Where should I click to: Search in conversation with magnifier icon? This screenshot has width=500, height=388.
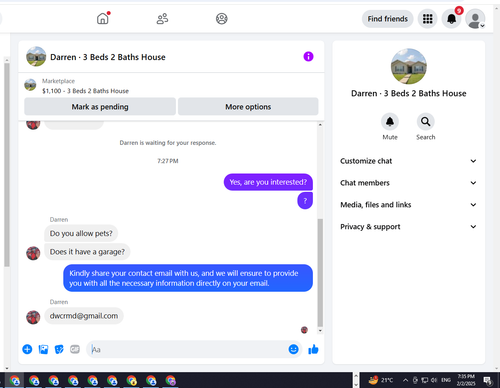[426, 122]
